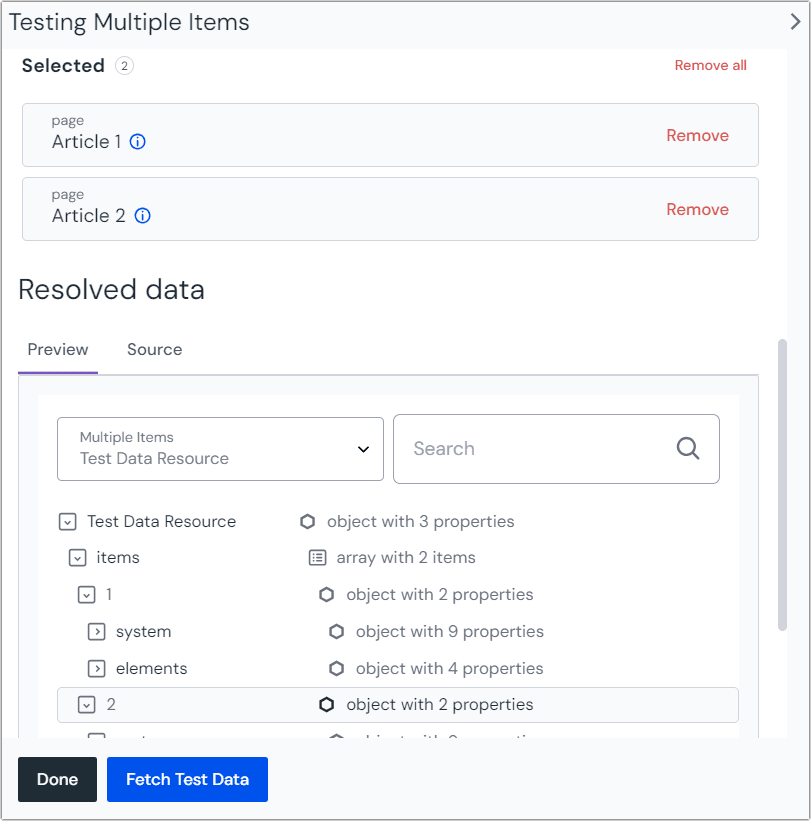Screen dimensions: 812x822
Task: Click the array icon in items row
Action: (317, 558)
